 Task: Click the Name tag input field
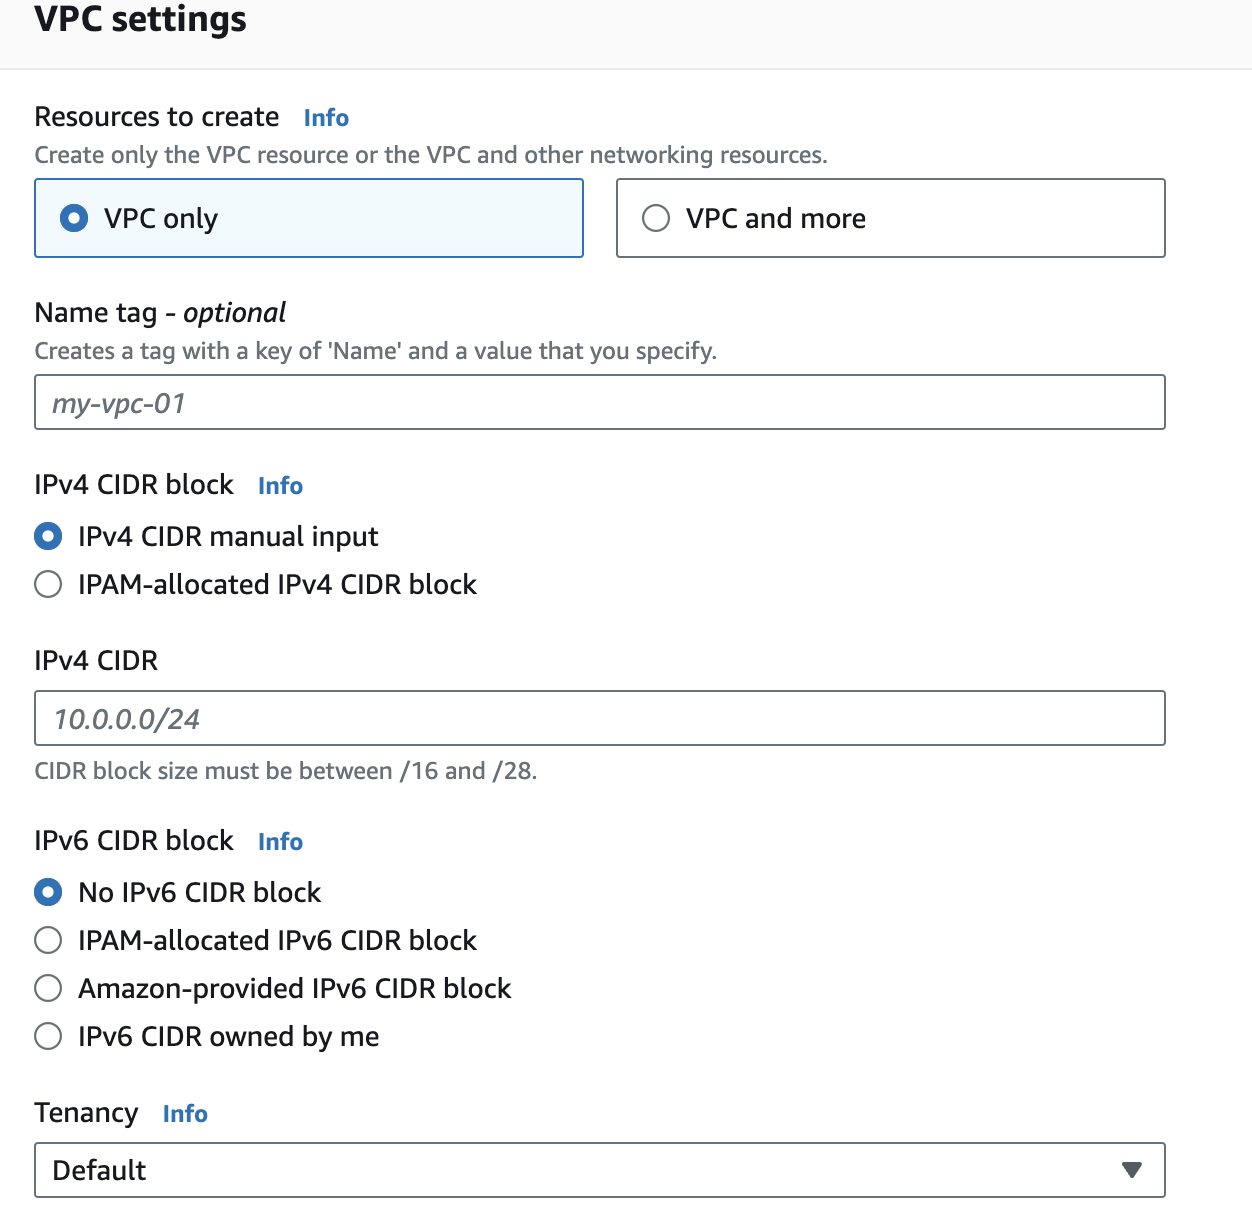pos(599,403)
